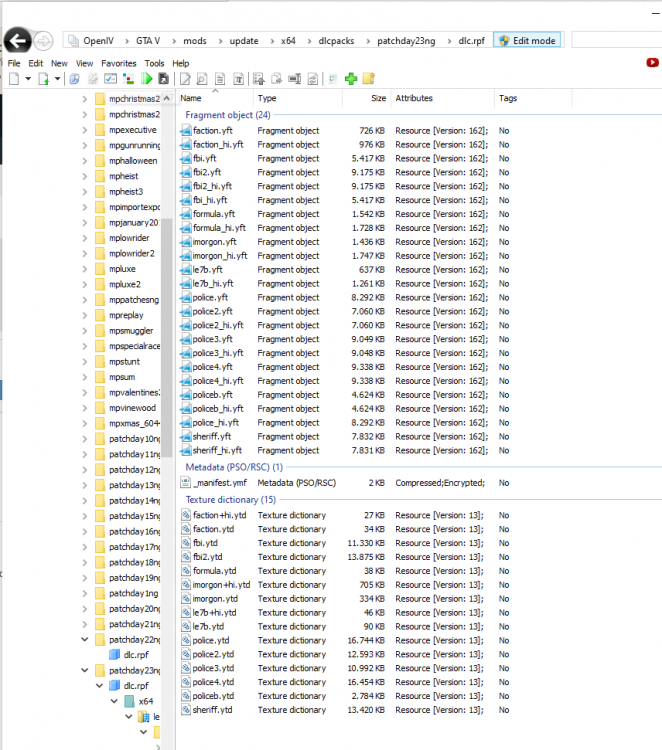Click the blue dlc.rpf archive under patchday22ng
Image resolution: width=662 pixels, height=750 pixels.
pos(129,655)
